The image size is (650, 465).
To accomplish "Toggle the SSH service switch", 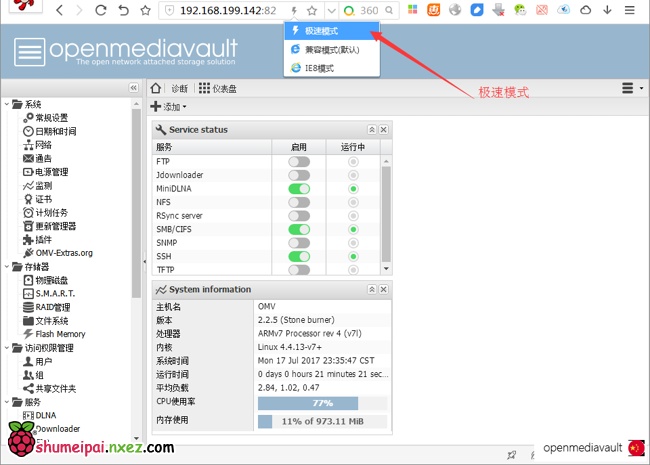I will [x=299, y=256].
